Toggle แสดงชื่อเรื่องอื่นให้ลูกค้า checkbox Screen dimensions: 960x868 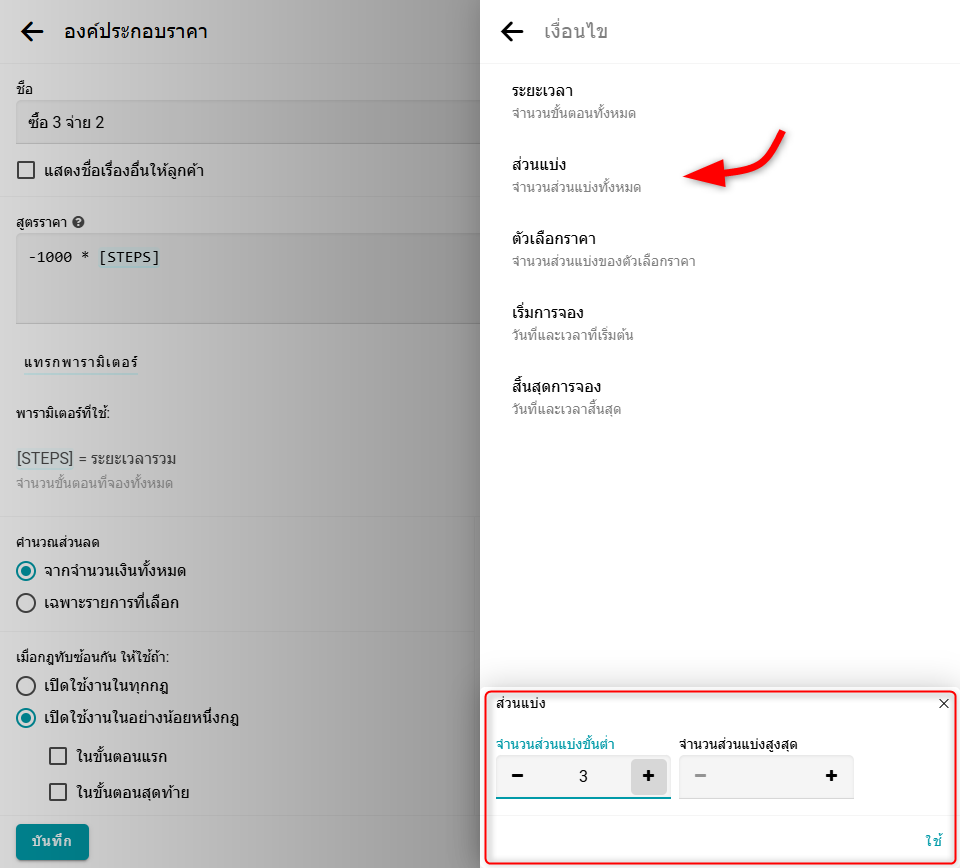27,170
